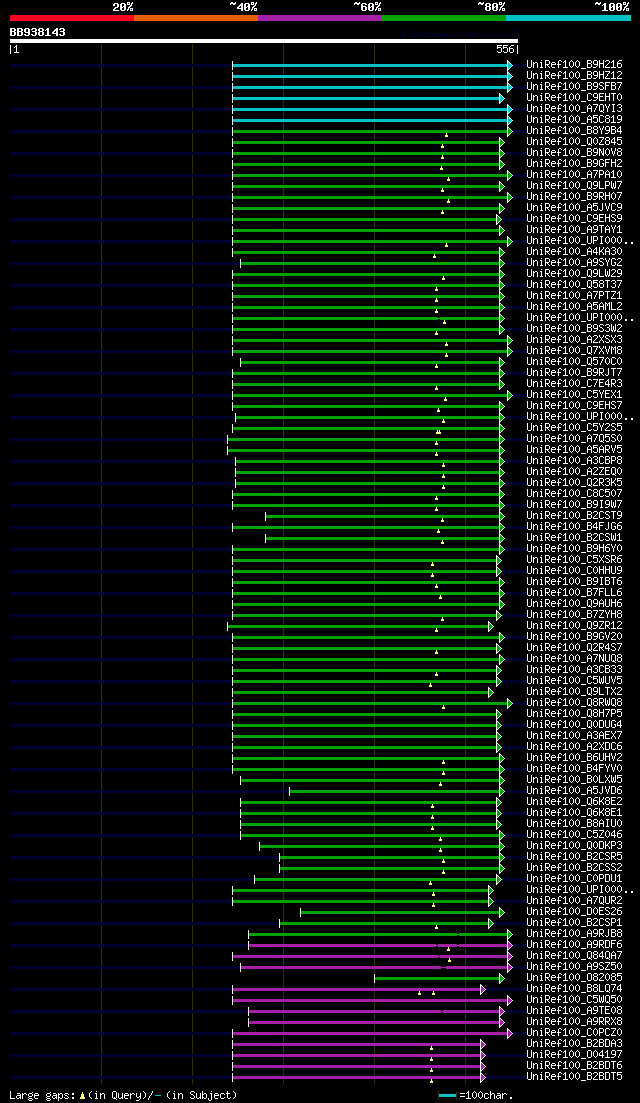Open hit UniRef100_Q9ZR12
Viewport: 640px width, 1103px height.
pyautogui.click(x=574, y=625)
